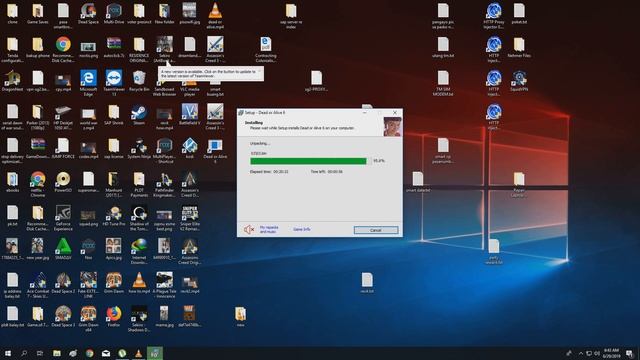Launch the PowerISO shortcut
640x360 pixels.
[63, 182]
